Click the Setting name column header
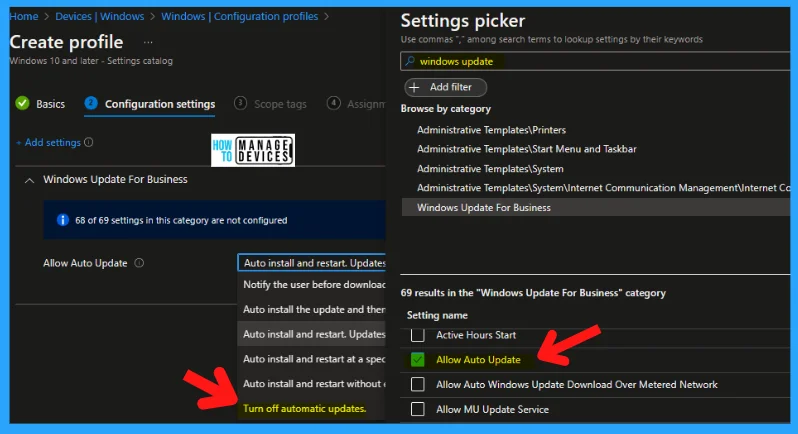The image size is (798, 434). point(437,315)
